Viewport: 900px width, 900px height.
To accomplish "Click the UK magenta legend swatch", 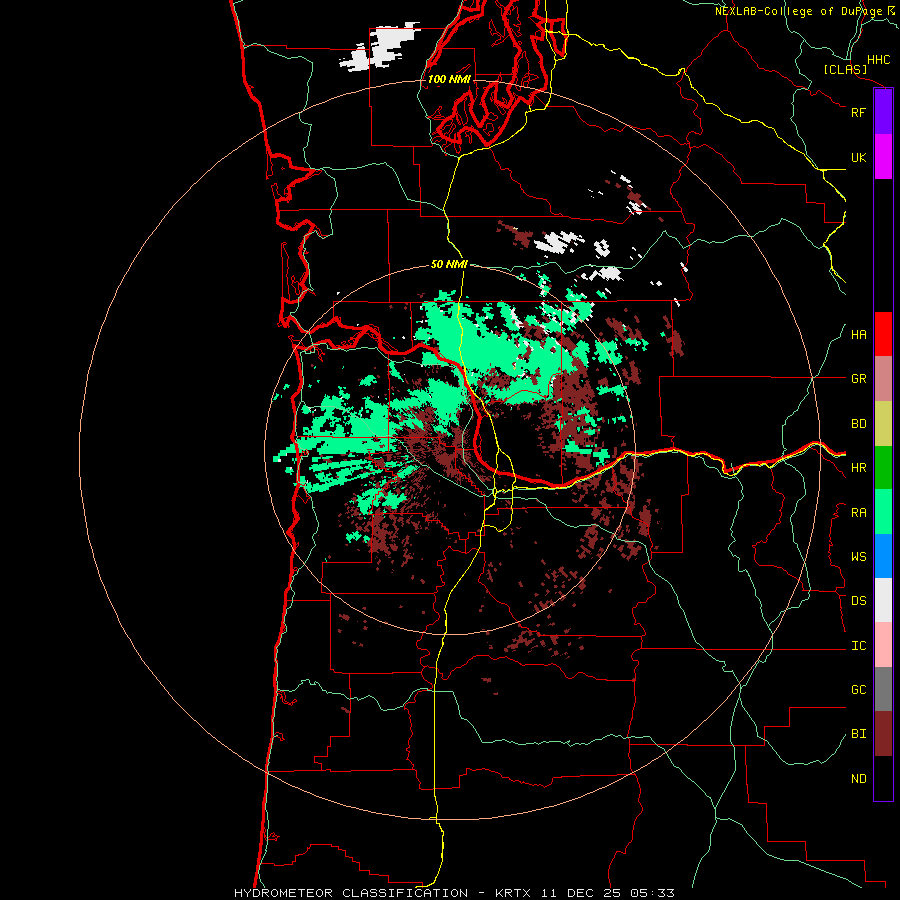I will pyautogui.click(x=883, y=157).
